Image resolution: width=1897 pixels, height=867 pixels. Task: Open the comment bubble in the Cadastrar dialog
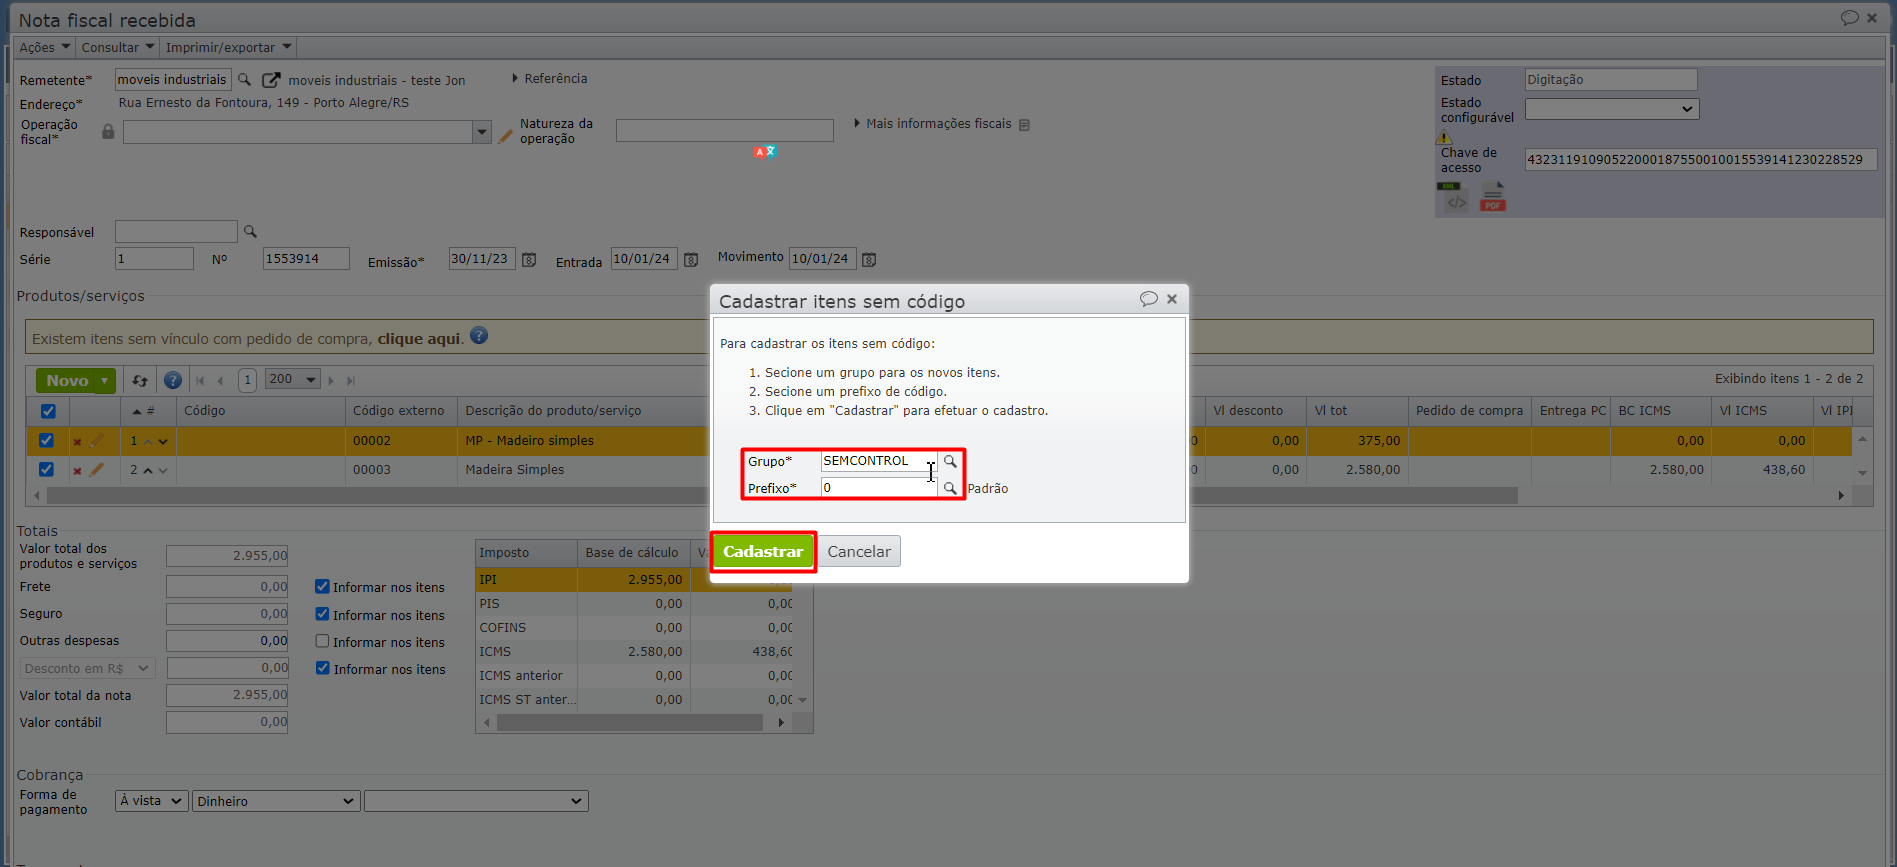point(1149,299)
